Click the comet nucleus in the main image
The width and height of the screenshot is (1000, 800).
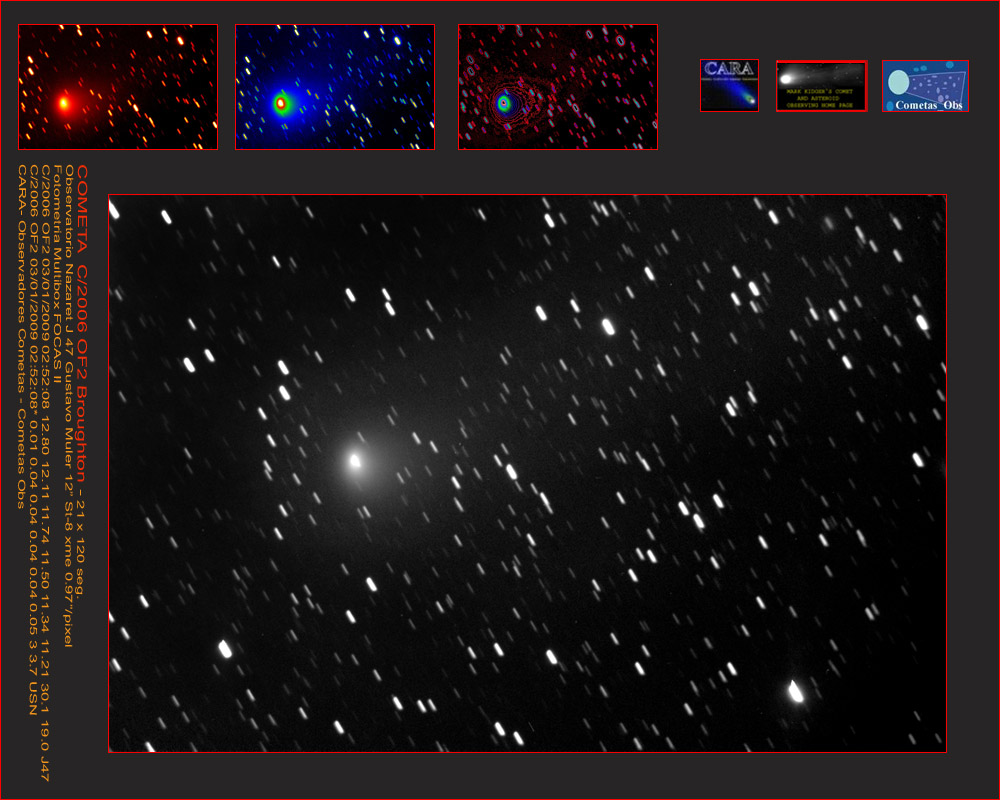click(355, 461)
